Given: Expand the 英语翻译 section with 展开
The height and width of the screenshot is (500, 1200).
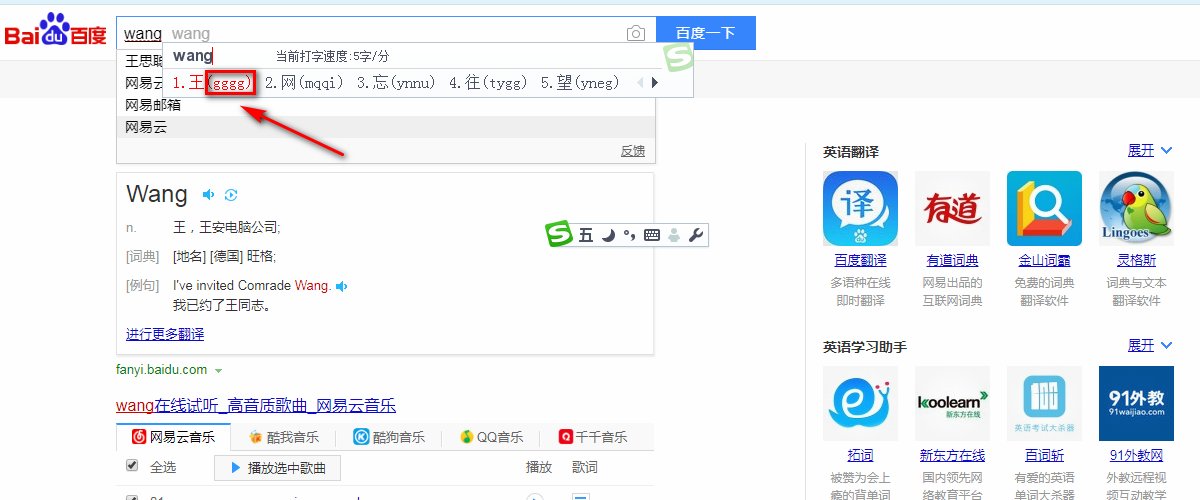Looking at the screenshot, I should [1148, 150].
